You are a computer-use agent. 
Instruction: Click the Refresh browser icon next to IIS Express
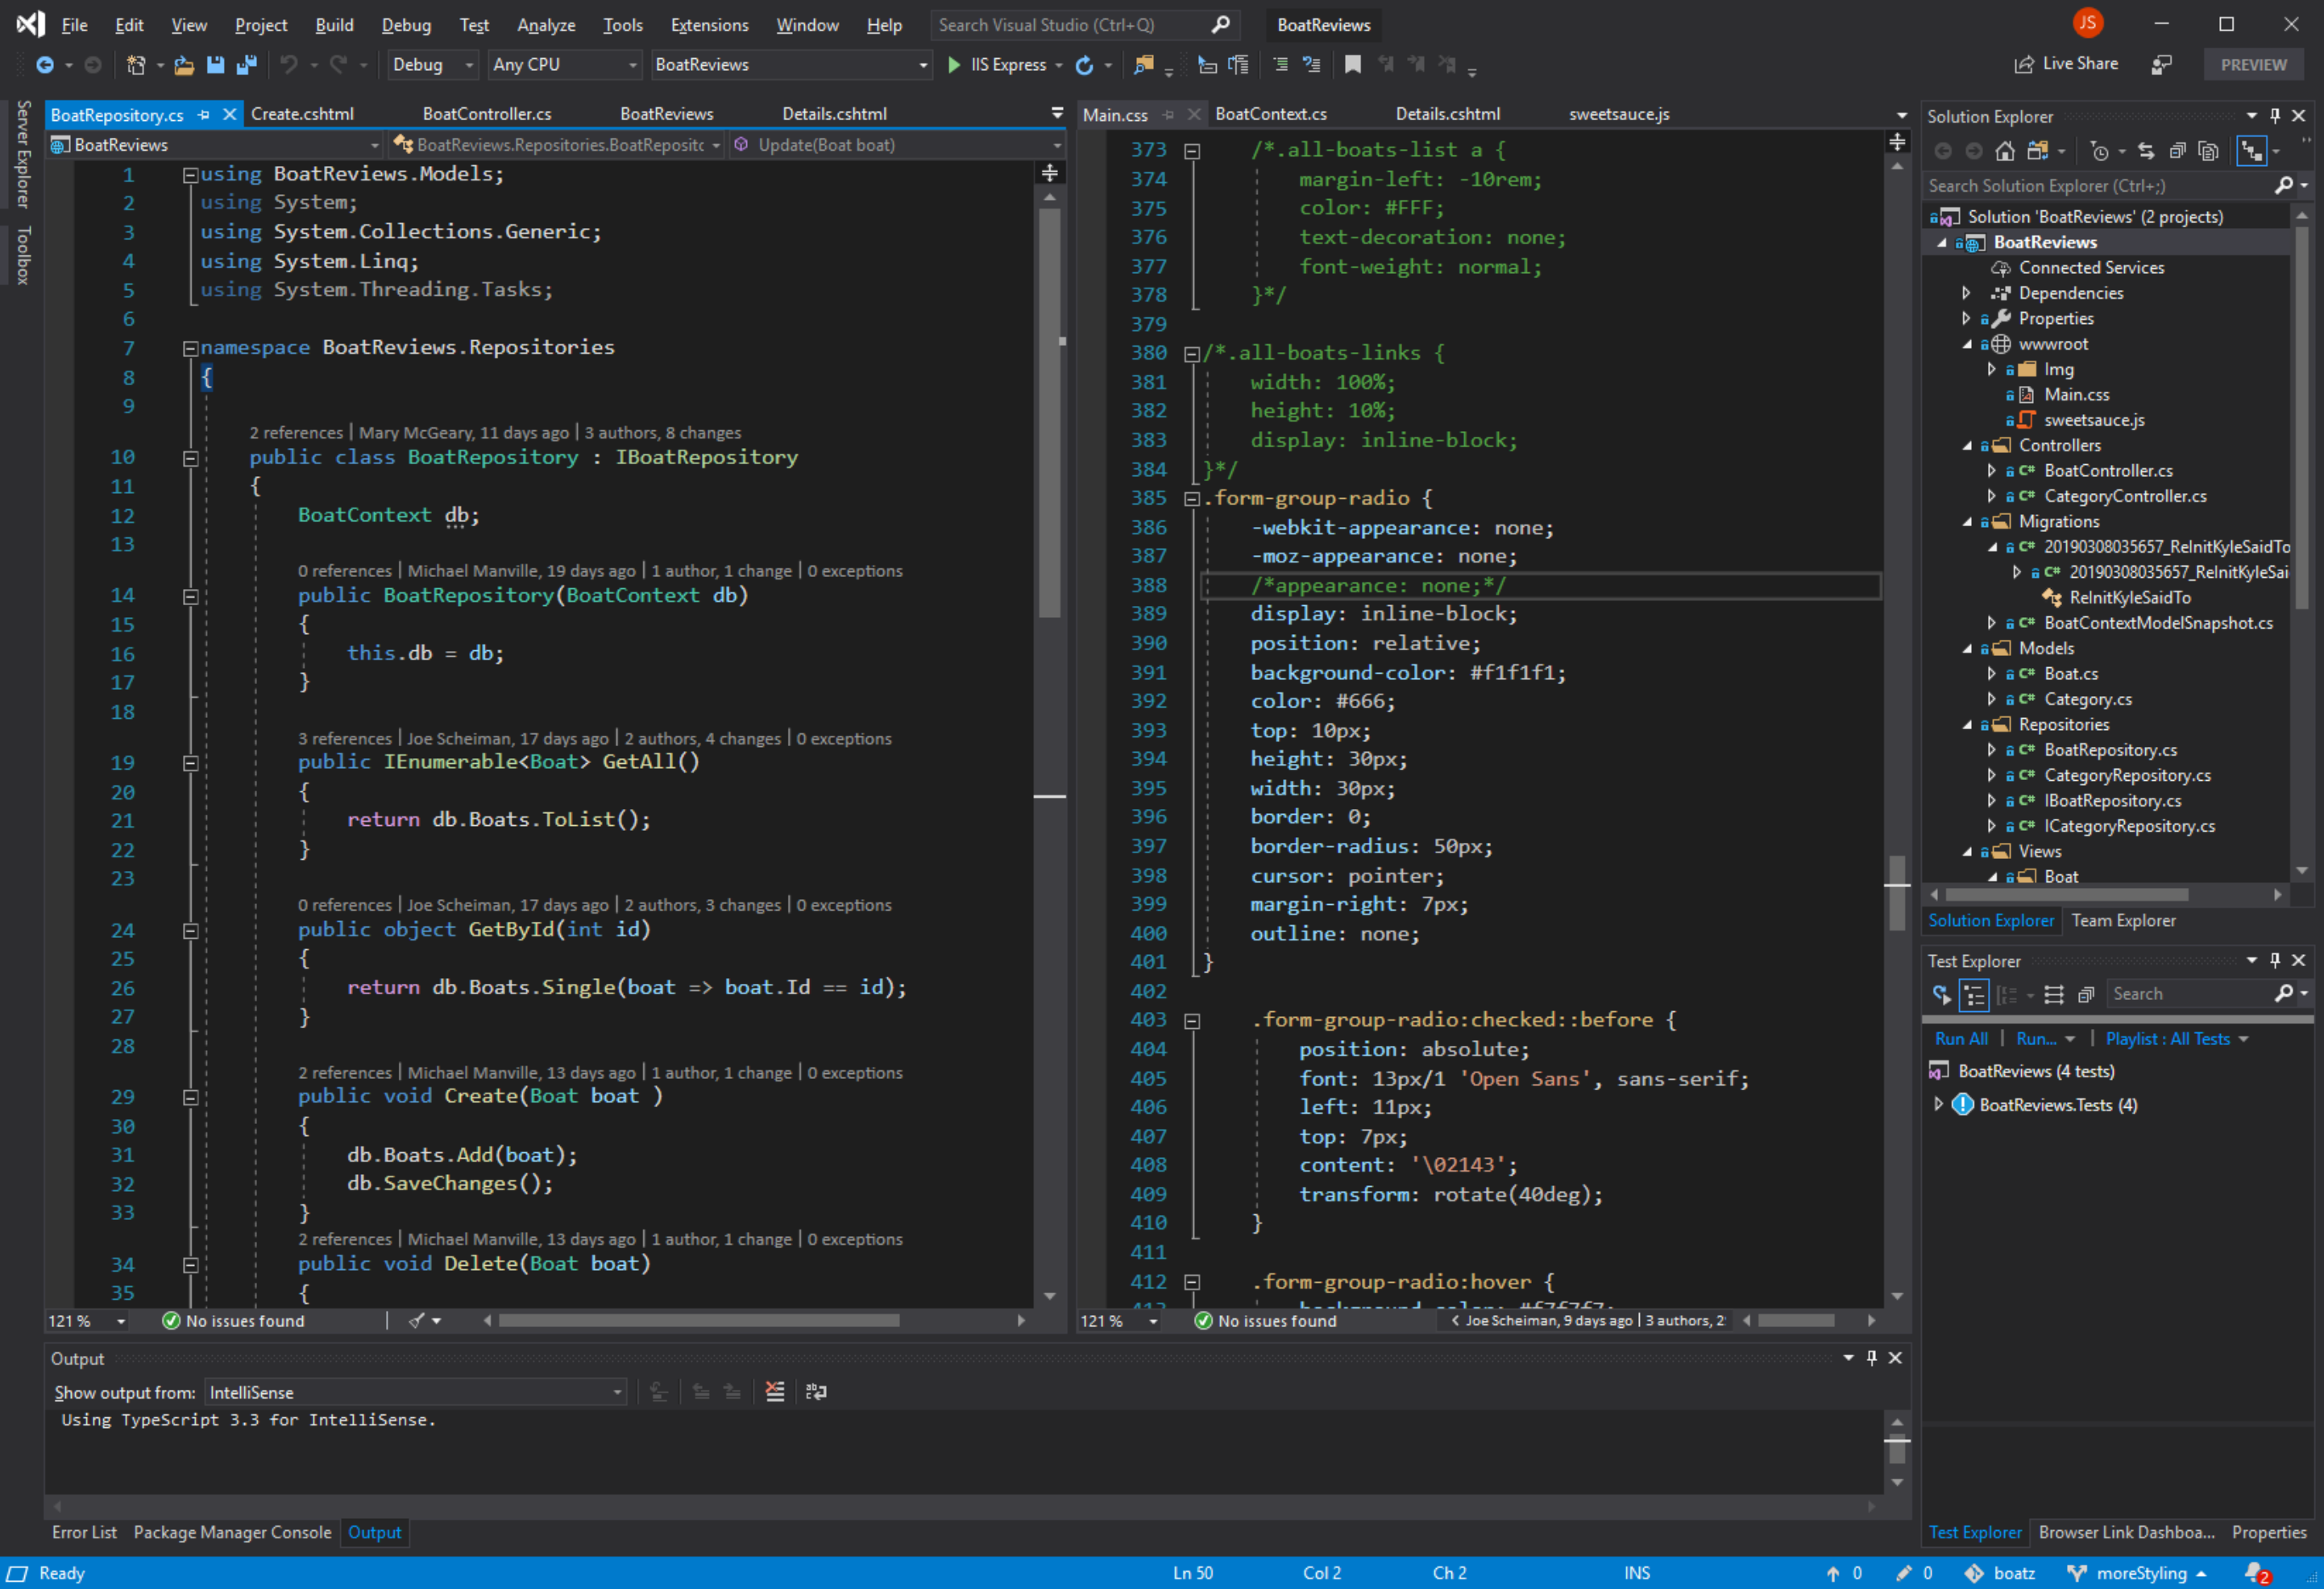1084,65
